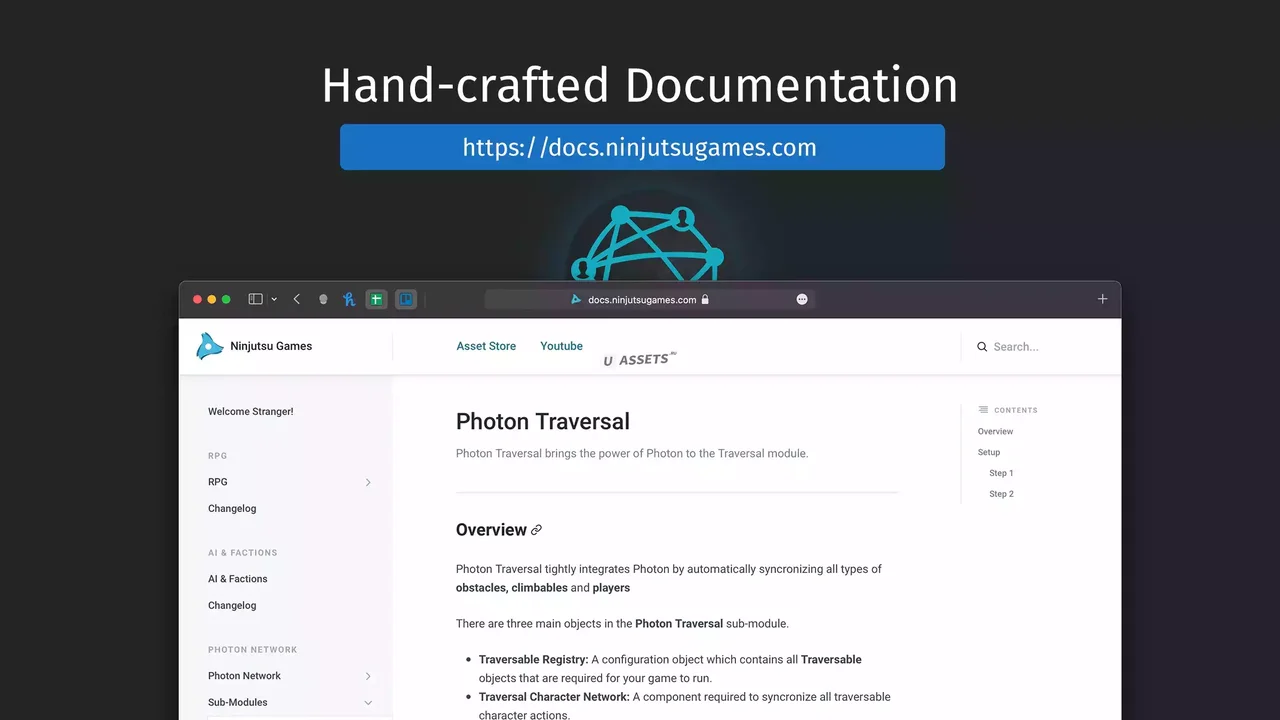The height and width of the screenshot is (720, 1280).
Task: Select the Sub-Modules sidebar item
Action: pos(237,702)
